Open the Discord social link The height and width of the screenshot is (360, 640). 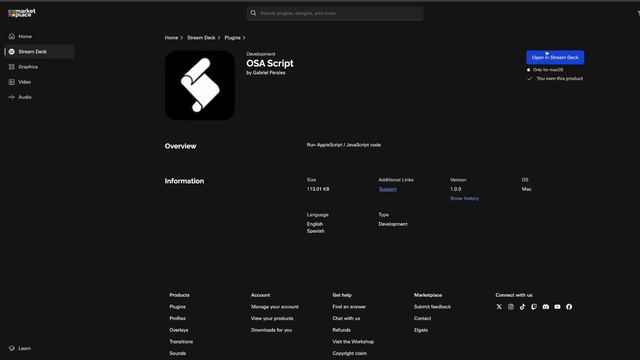pyautogui.click(x=546, y=307)
